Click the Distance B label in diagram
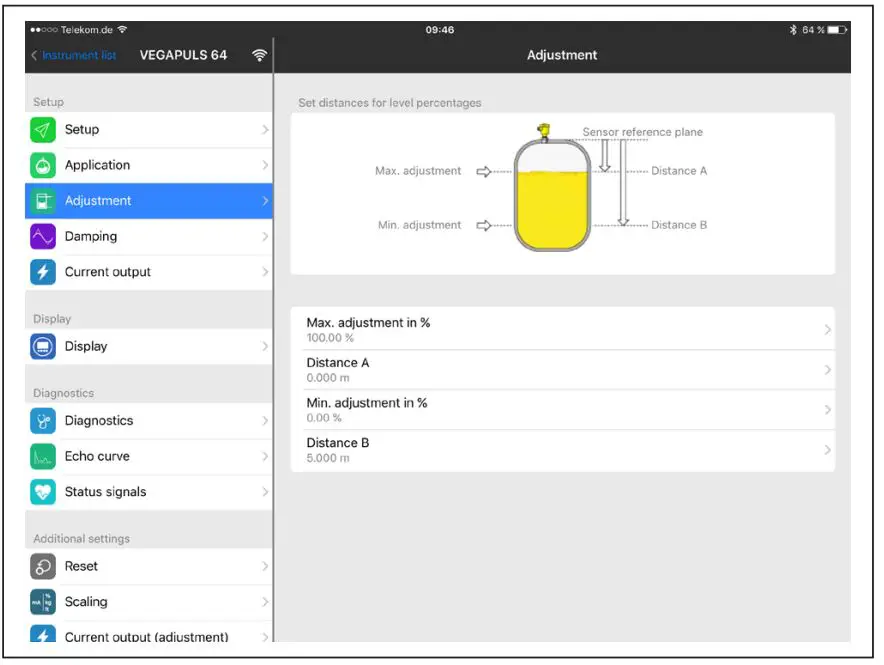The image size is (884, 665). click(679, 225)
